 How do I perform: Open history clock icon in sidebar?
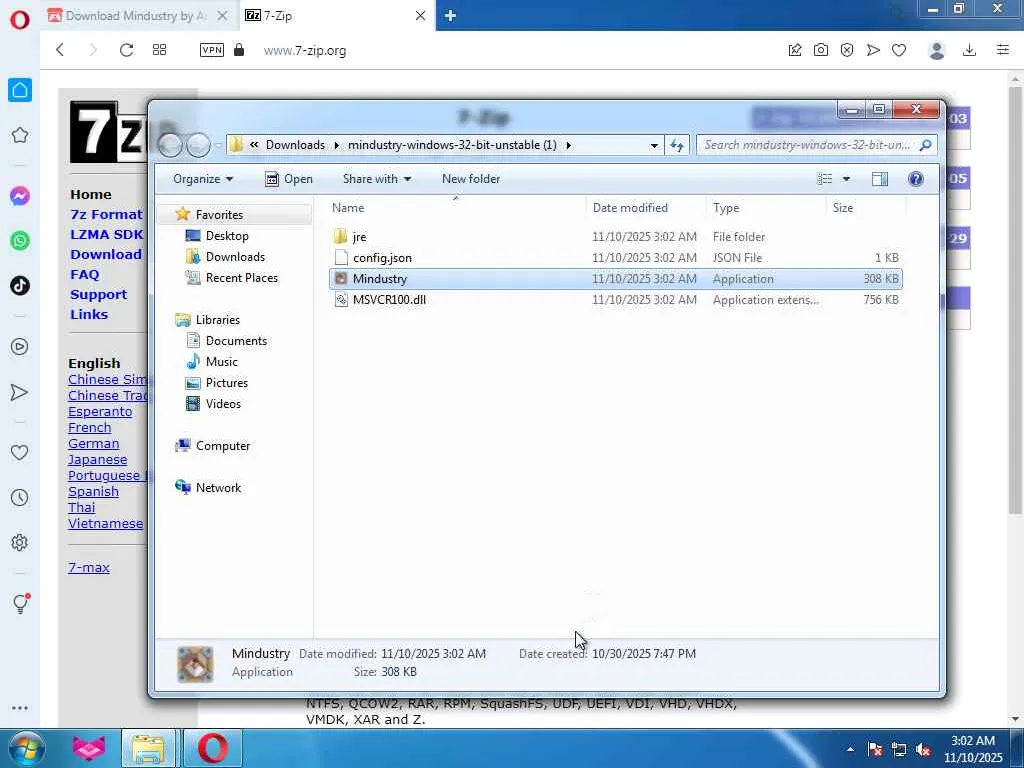click(x=20, y=498)
